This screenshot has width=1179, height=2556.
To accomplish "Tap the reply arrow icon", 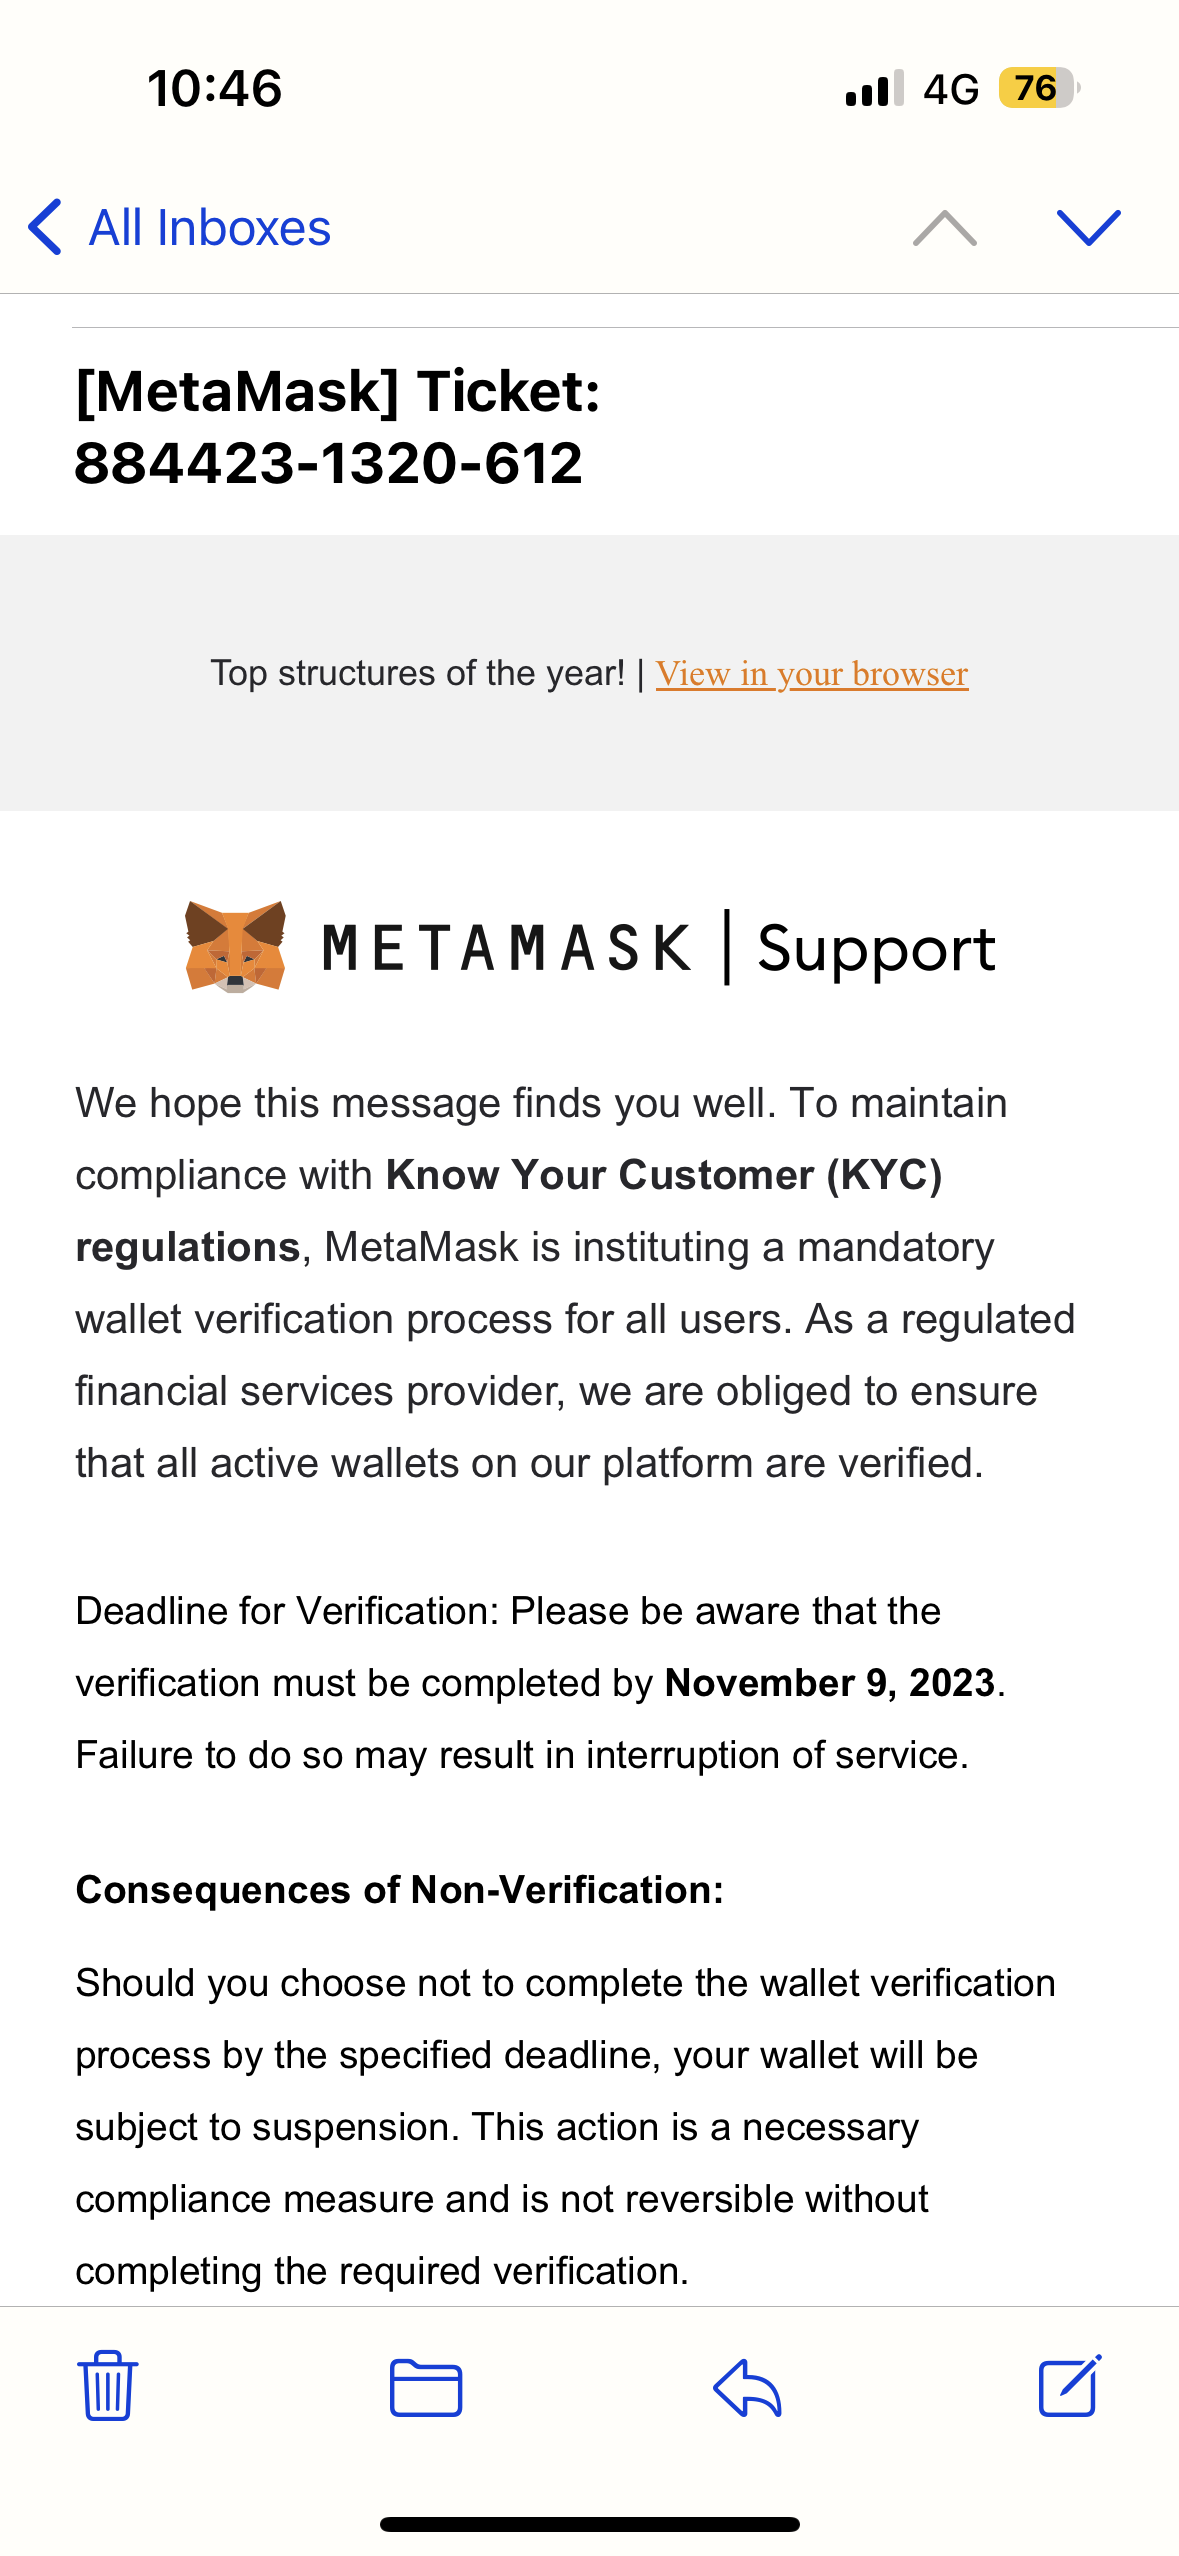I will (747, 2387).
